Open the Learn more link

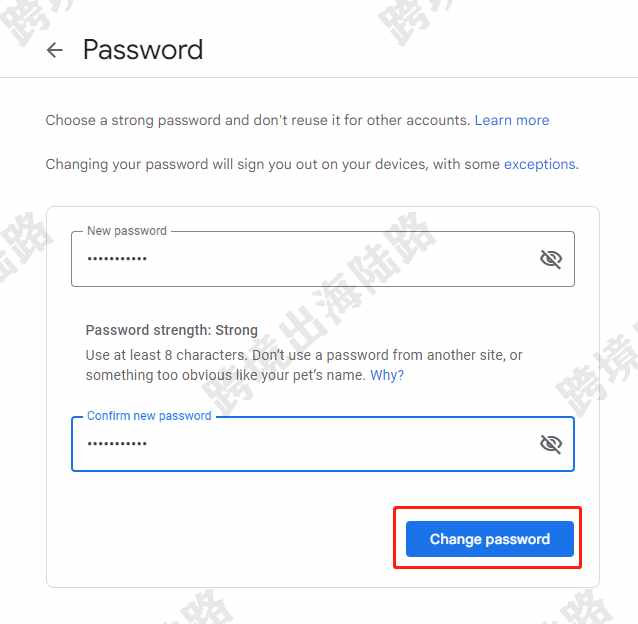pos(512,120)
